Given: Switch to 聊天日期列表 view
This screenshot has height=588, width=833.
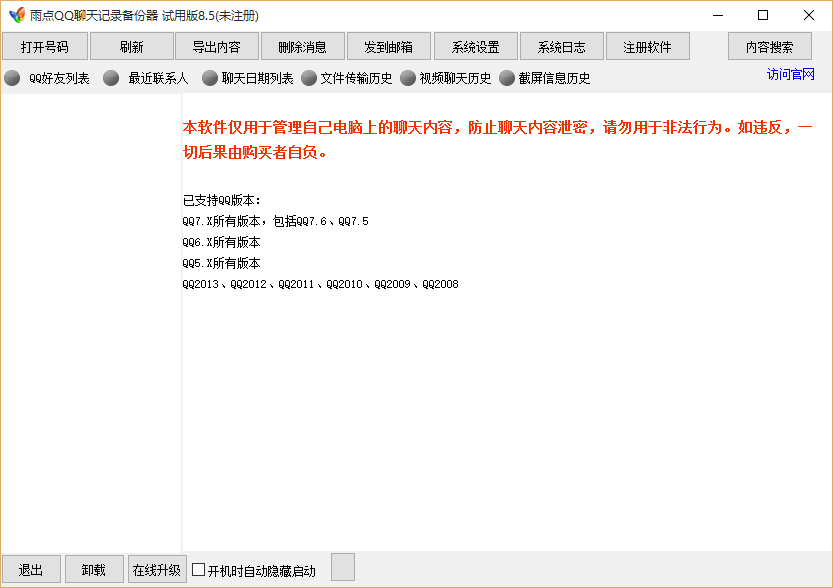Looking at the screenshot, I should point(210,78).
